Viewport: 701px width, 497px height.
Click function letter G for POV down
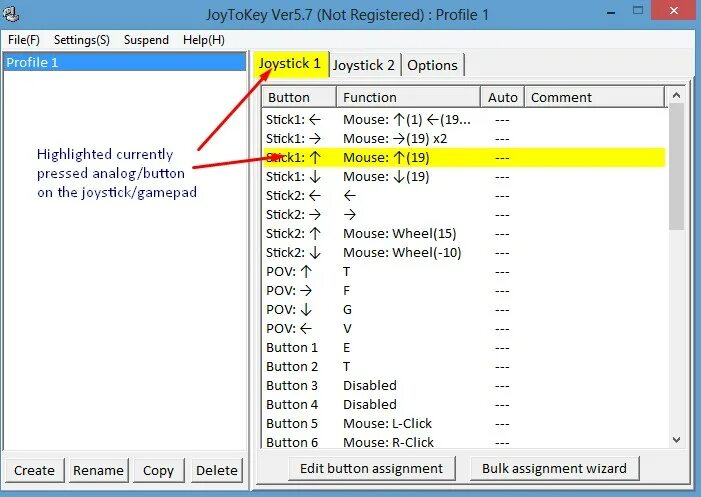coord(347,310)
